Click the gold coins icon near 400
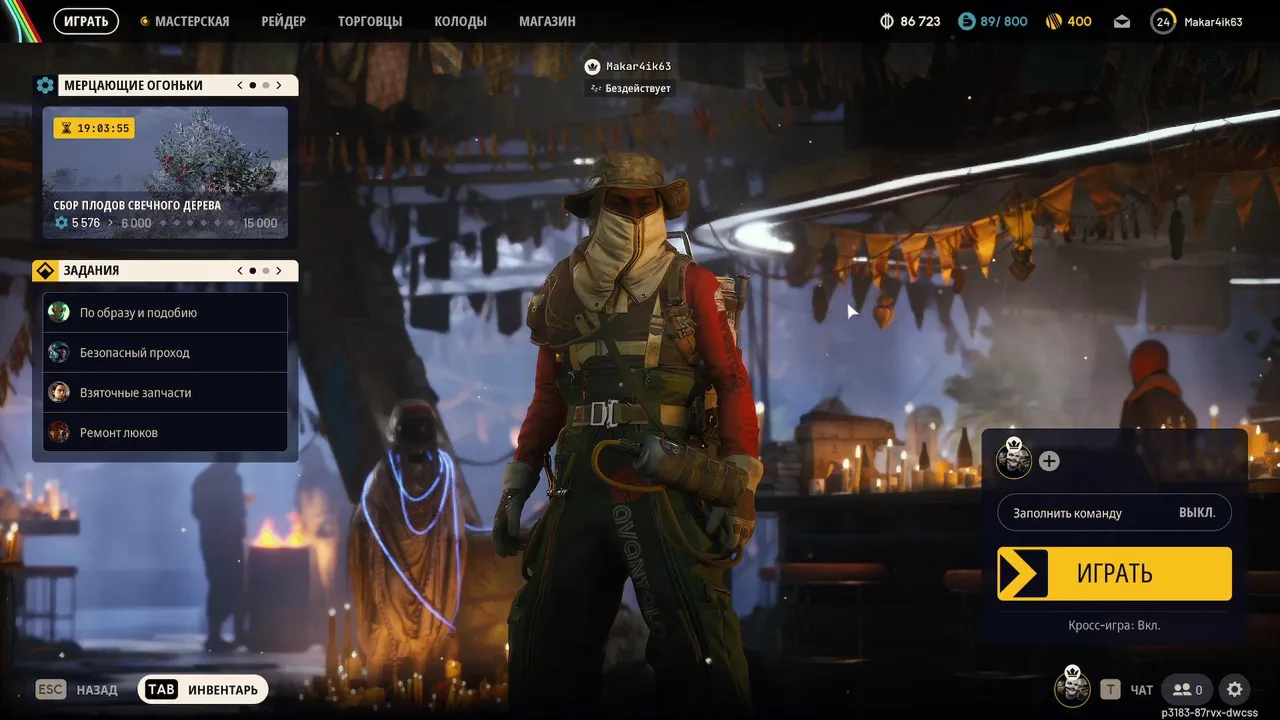Screen dimensions: 1280x720 (x=1054, y=21)
